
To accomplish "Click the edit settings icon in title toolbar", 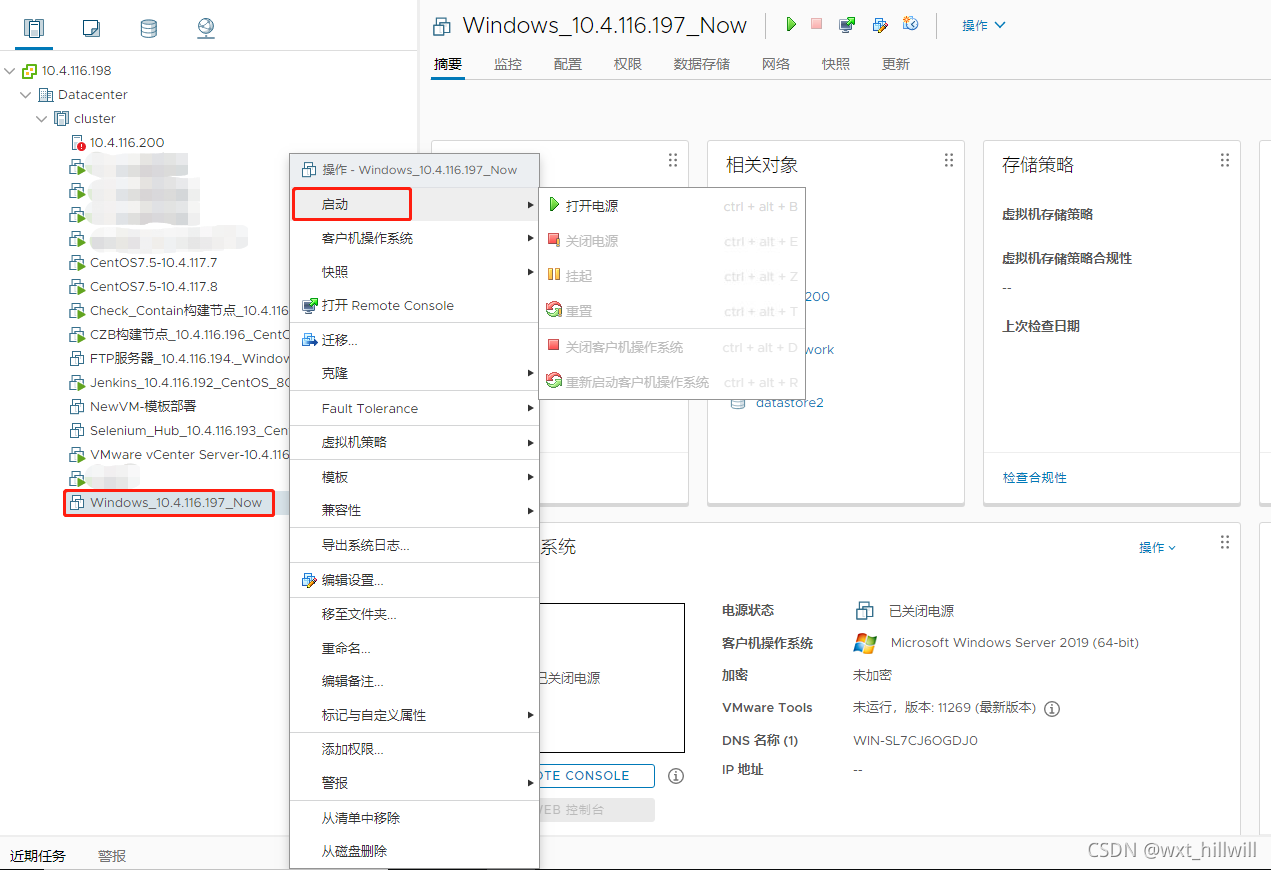I will tap(880, 24).
